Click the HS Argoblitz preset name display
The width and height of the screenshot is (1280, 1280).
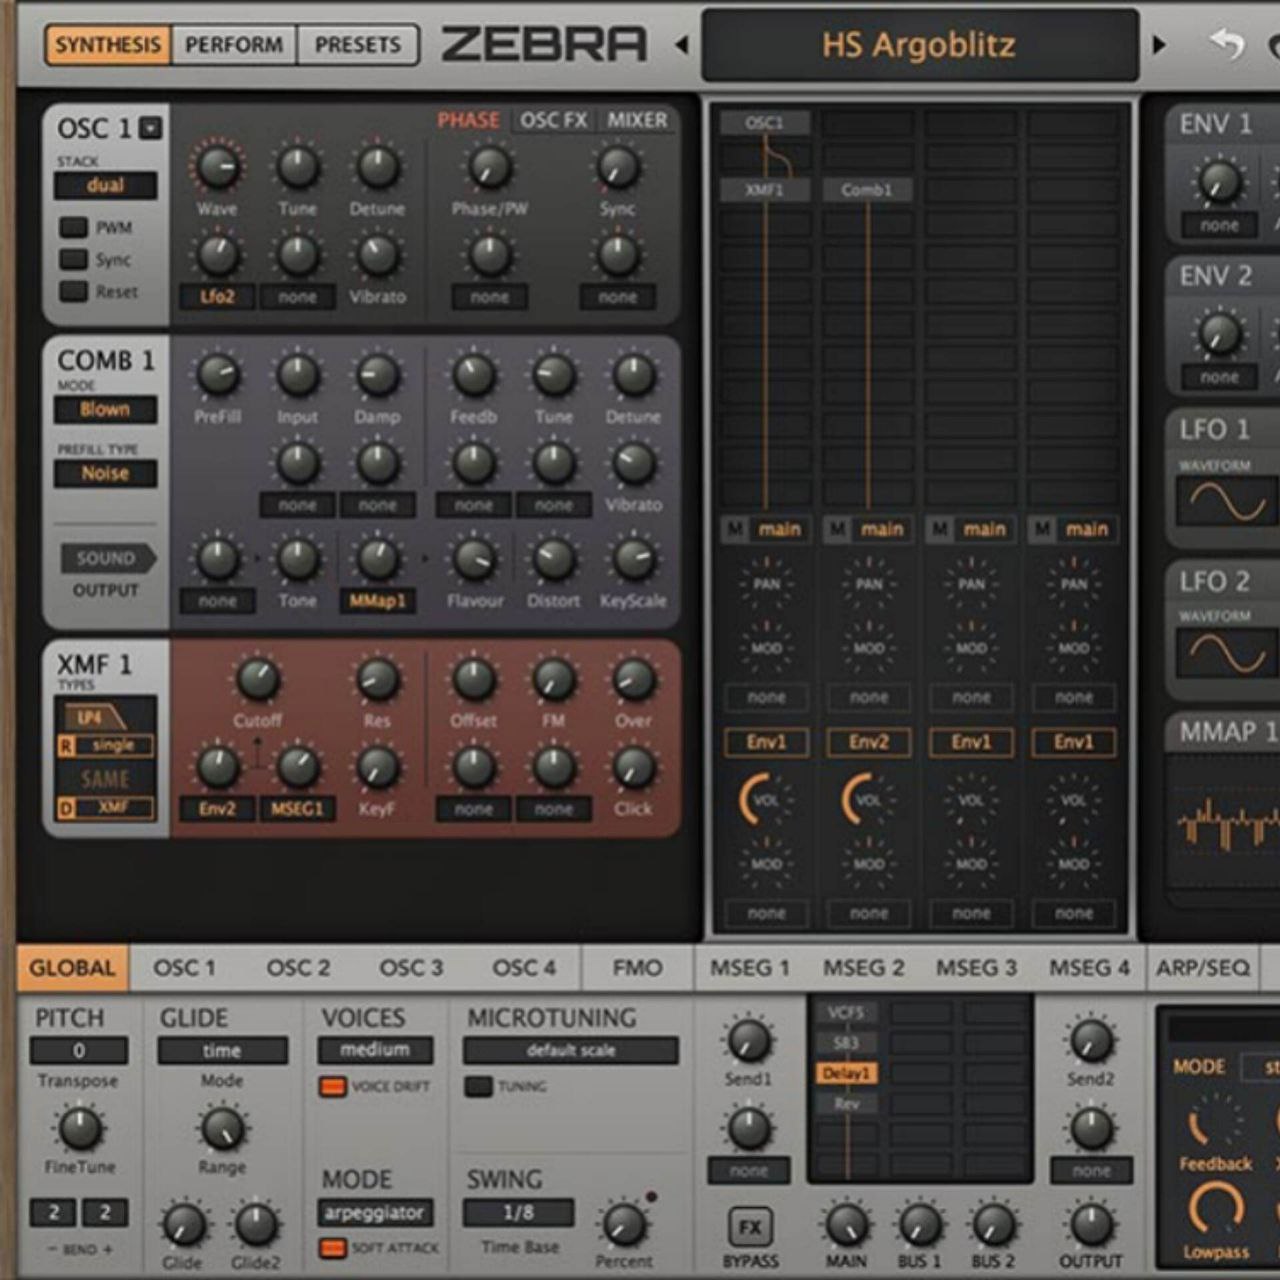(920, 45)
